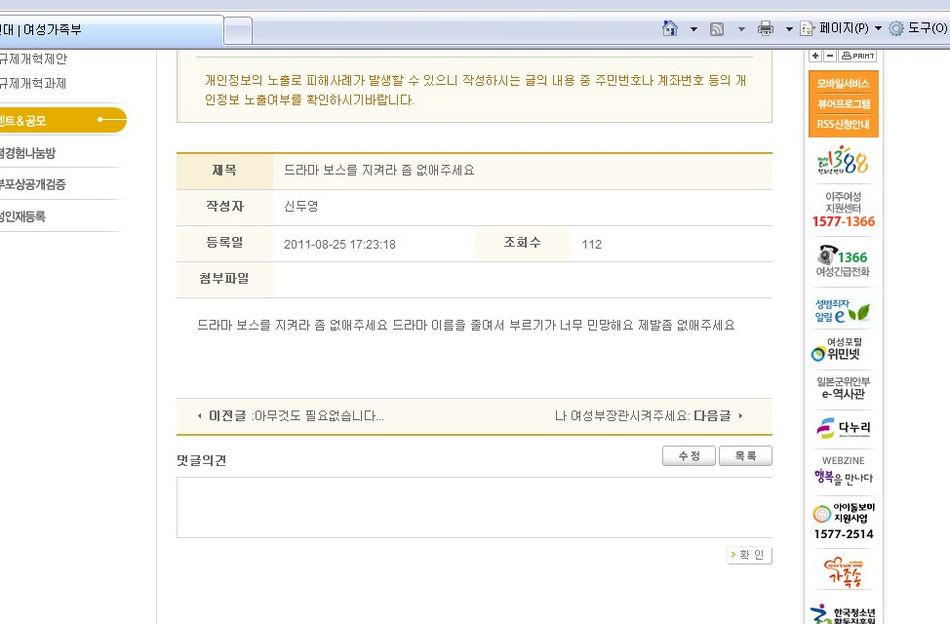950x624 pixels.
Task: Open 규제개혁과제 in left menu
Action: [x=33, y=83]
